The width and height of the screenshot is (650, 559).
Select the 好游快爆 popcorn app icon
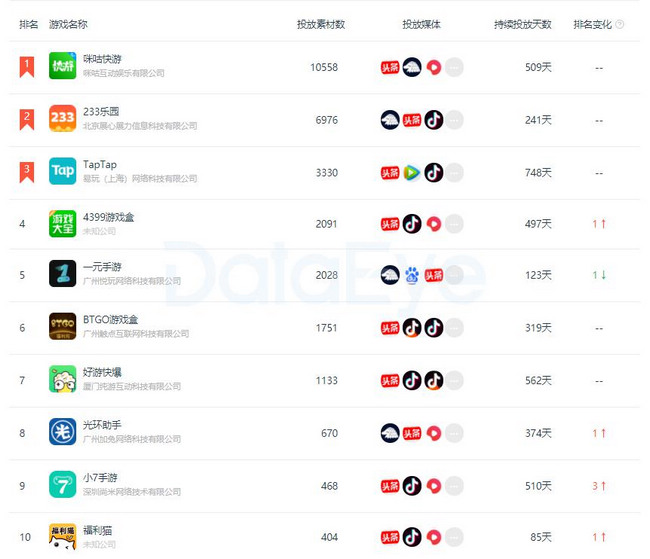pyautogui.click(x=63, y=379)
